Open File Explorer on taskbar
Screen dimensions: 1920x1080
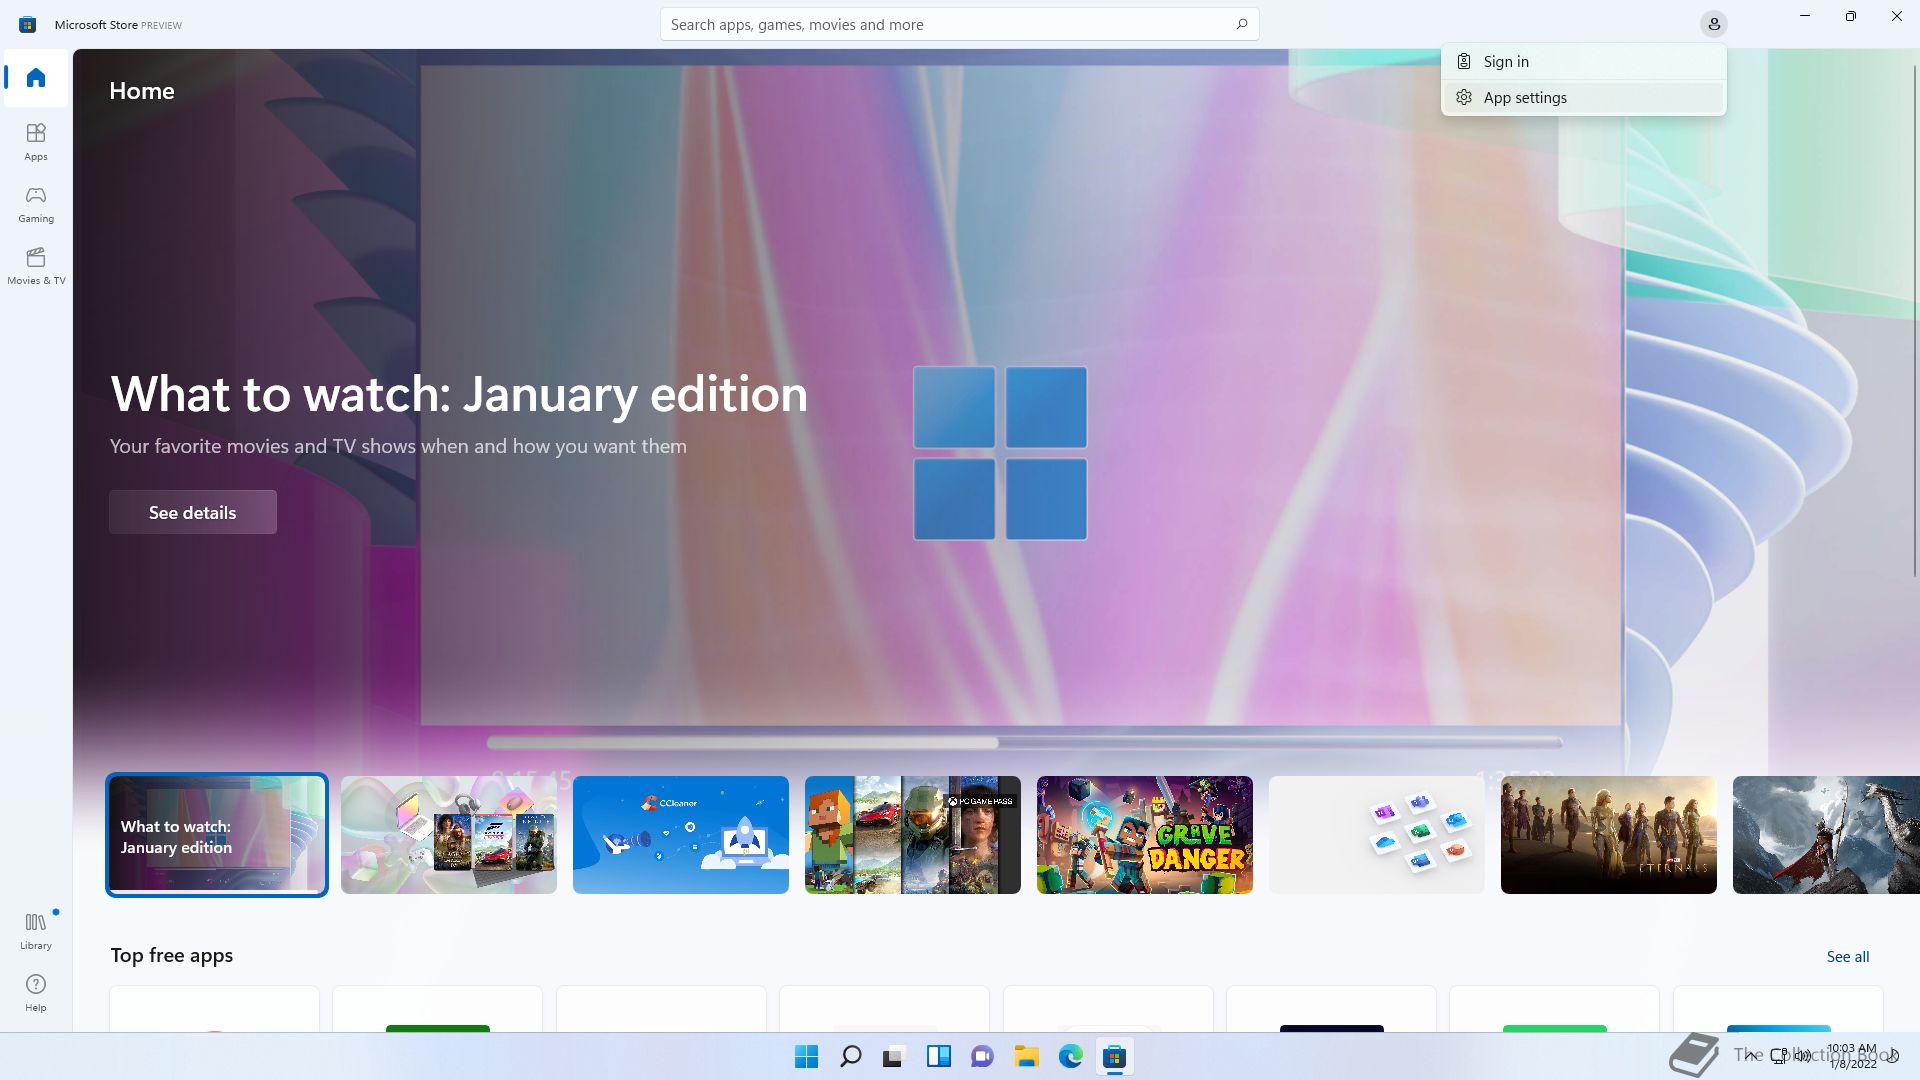(x=1026, y=1056)
